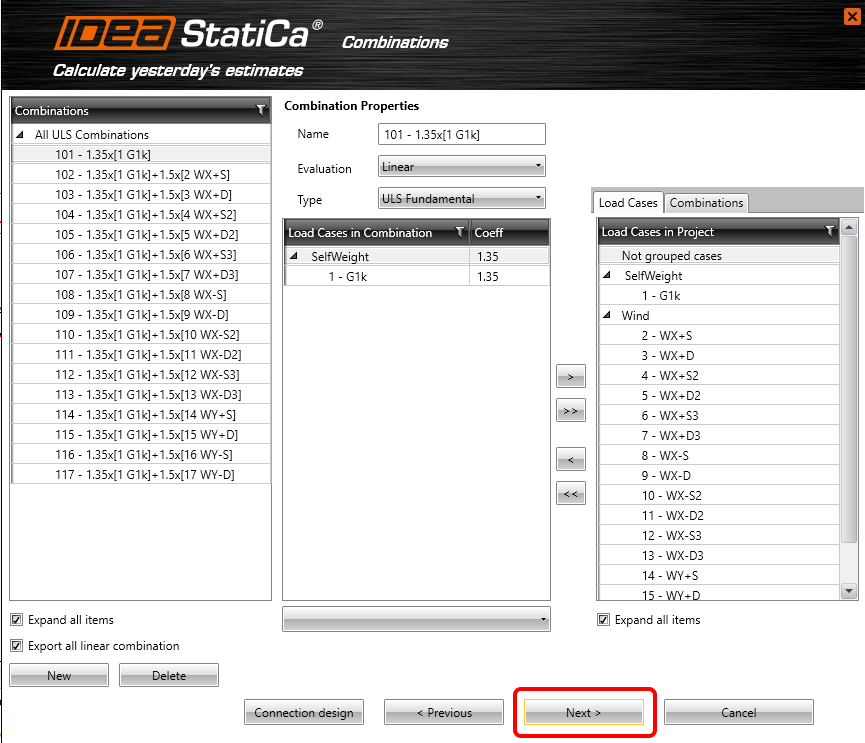Select combination 117 with WY-D

point(141,474)
